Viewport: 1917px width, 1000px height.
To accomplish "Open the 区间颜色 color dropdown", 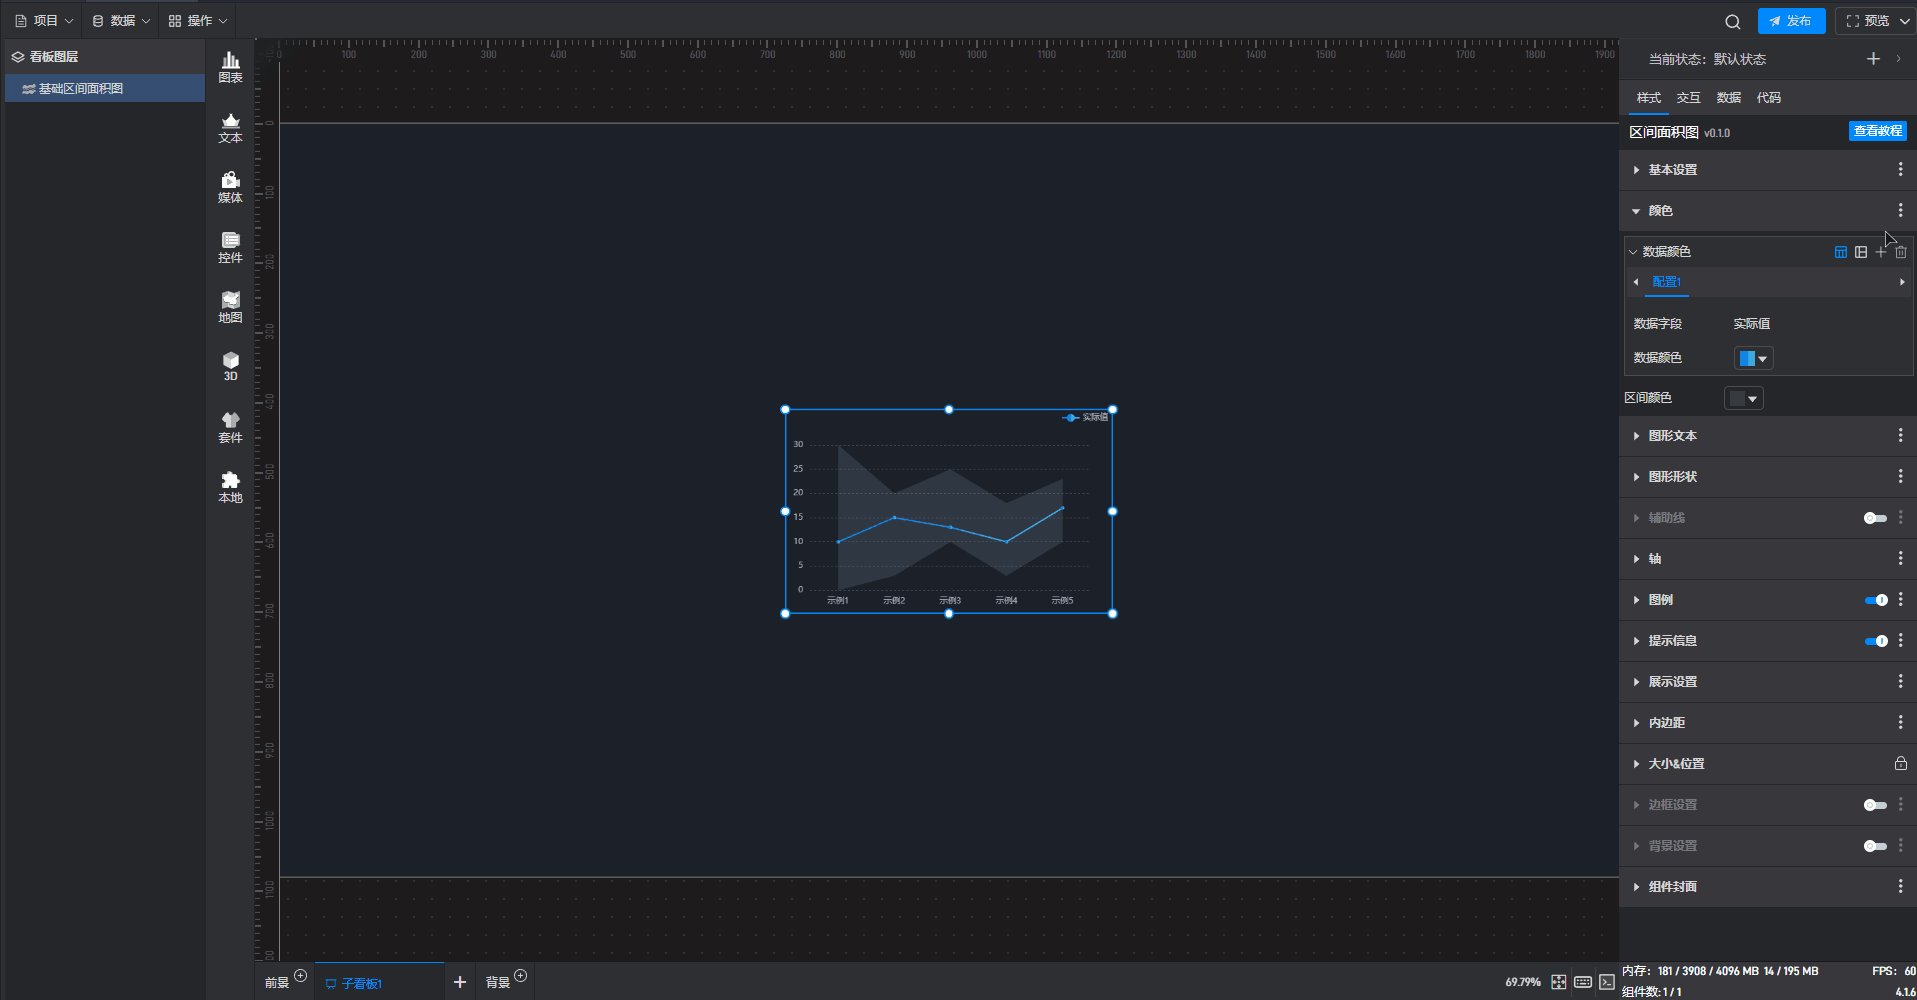I will 1743,399.
